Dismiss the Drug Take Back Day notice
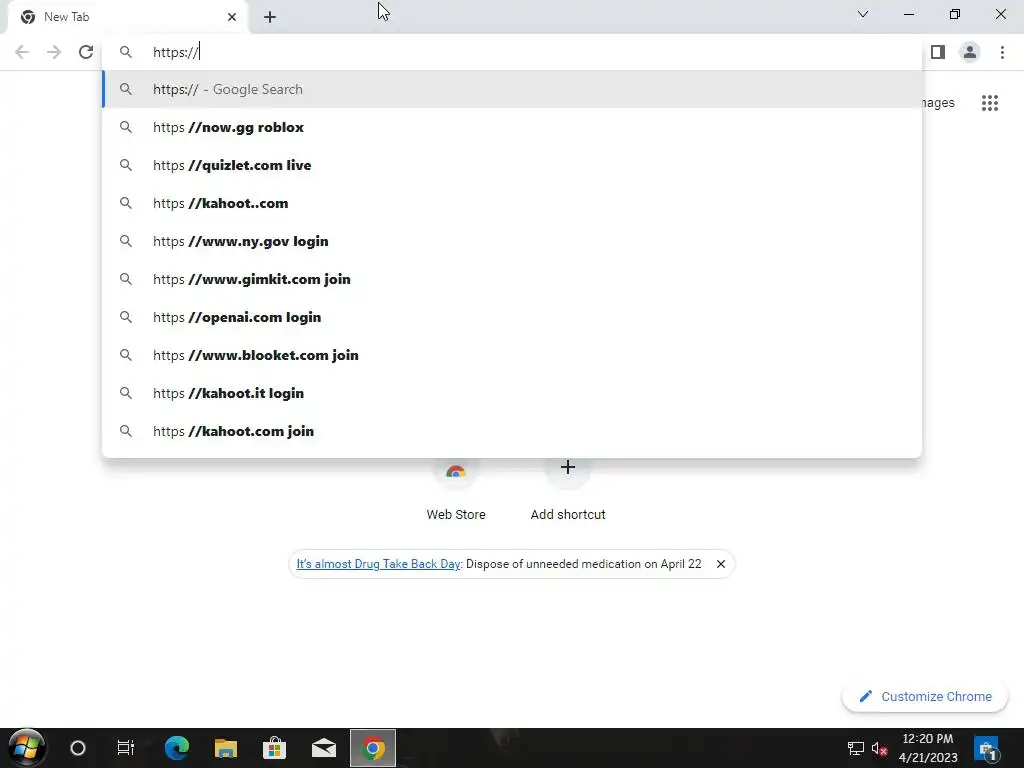 721,564
